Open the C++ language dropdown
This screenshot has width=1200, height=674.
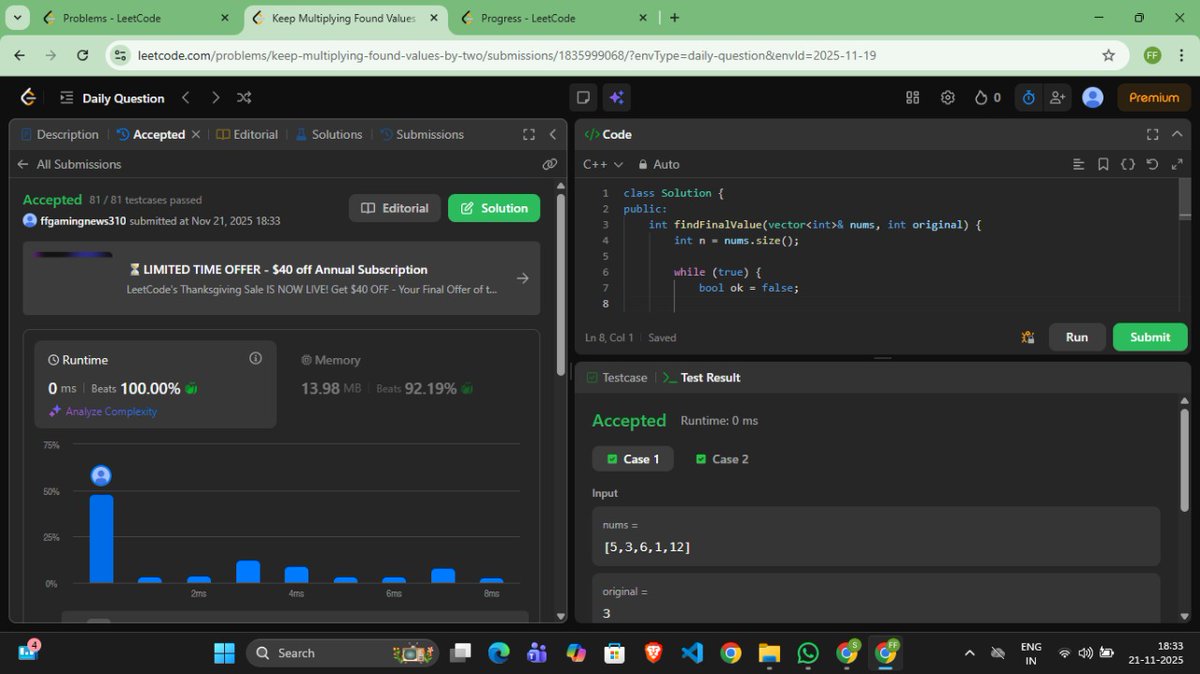pos(600,164)
